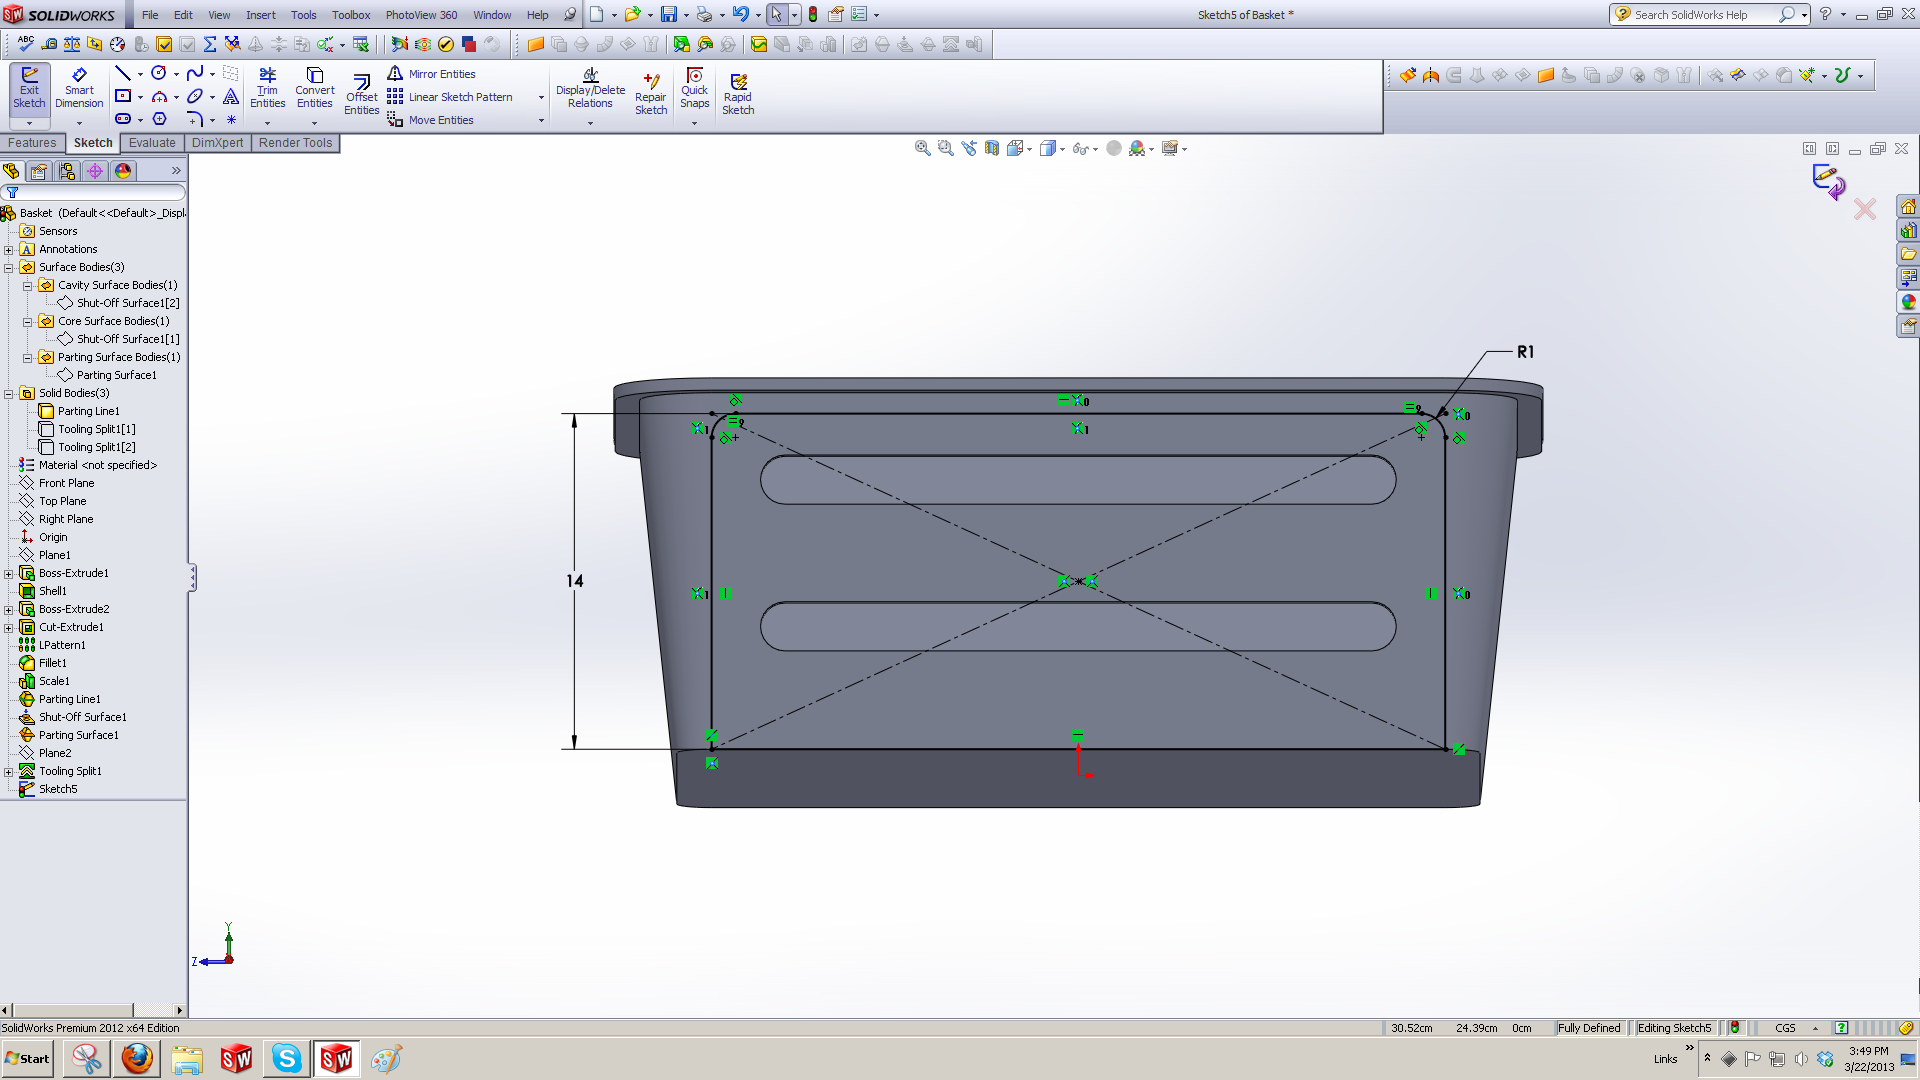Open the Trim Entities dropdown arrow
This screenshot has height=1080, width=1920.
pos(267,123)
